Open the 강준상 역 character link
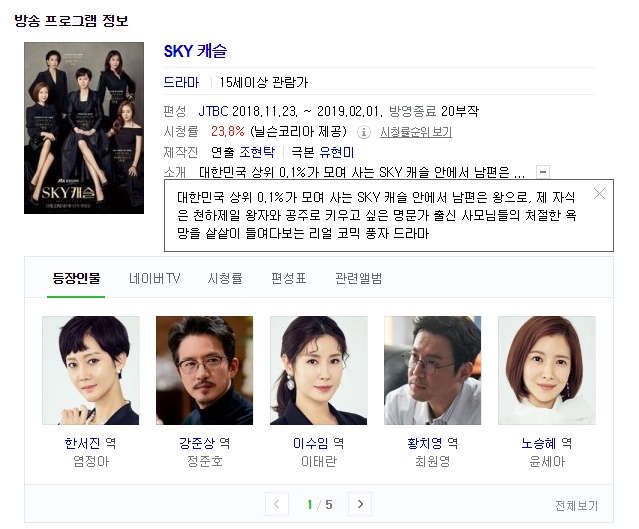The height and width of the screenshot is (529, 639). pos(204,443)
